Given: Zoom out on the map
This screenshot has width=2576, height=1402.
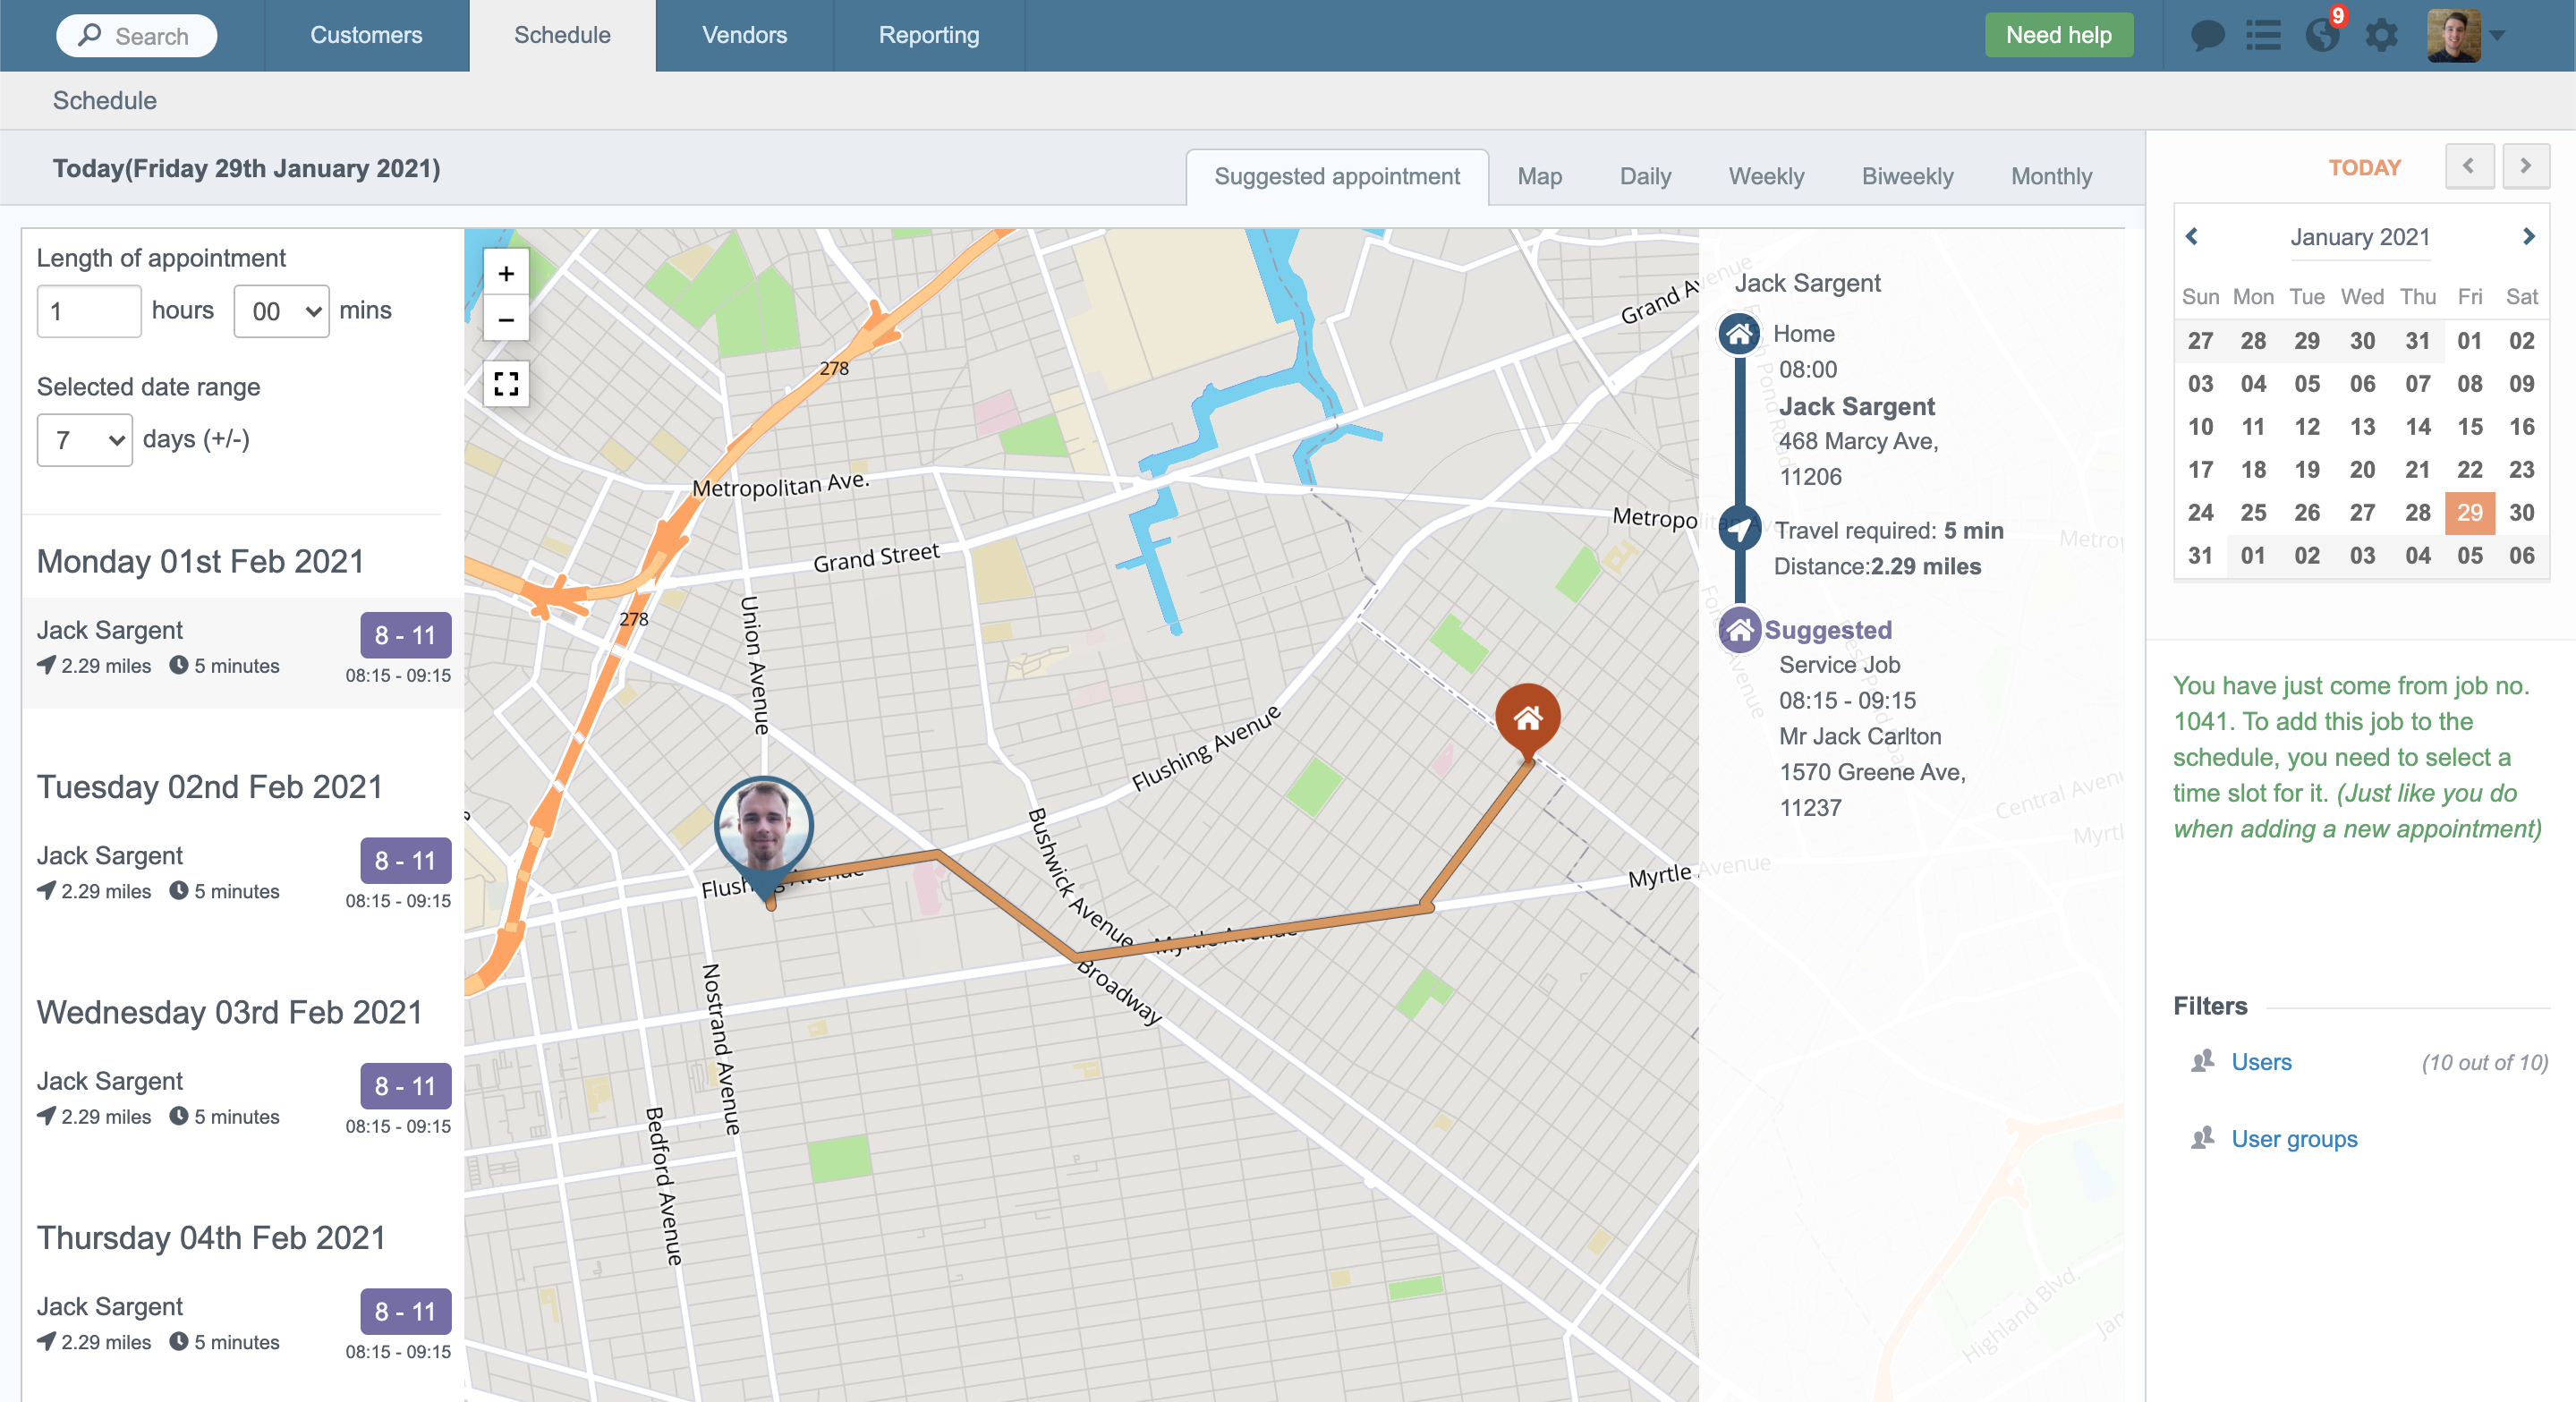Looking at the screenshot, I should click(506, 320).
